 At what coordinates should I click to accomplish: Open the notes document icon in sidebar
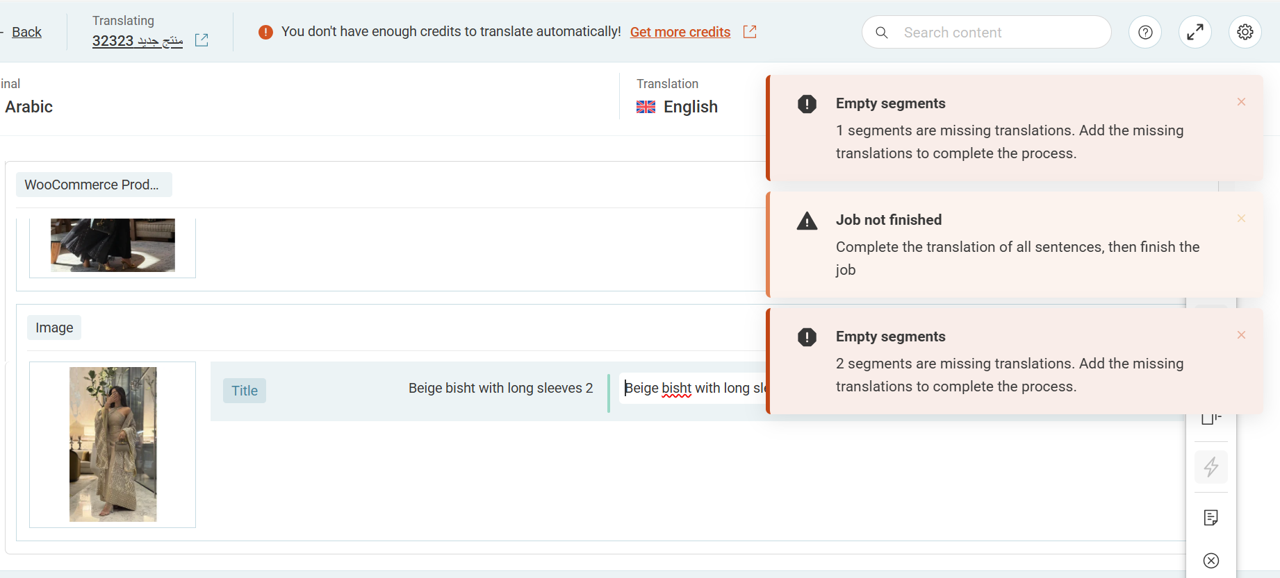pyautogui.click(x=1211, y=517)
